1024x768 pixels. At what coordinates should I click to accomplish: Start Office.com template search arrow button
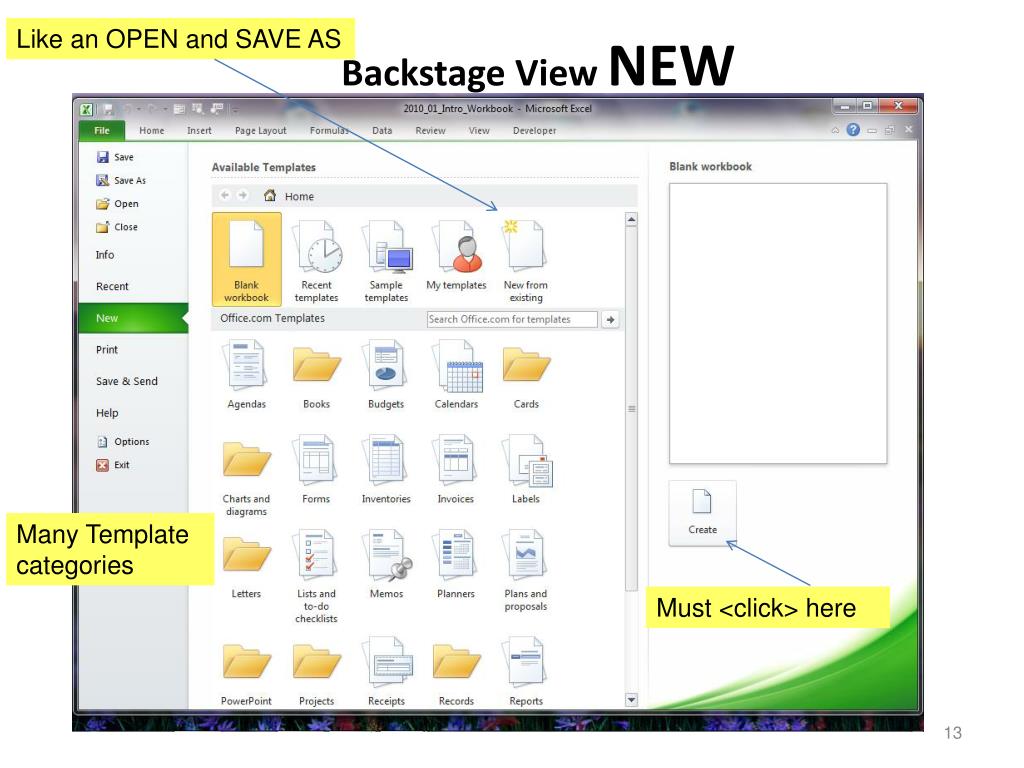(x=610, y=319)
